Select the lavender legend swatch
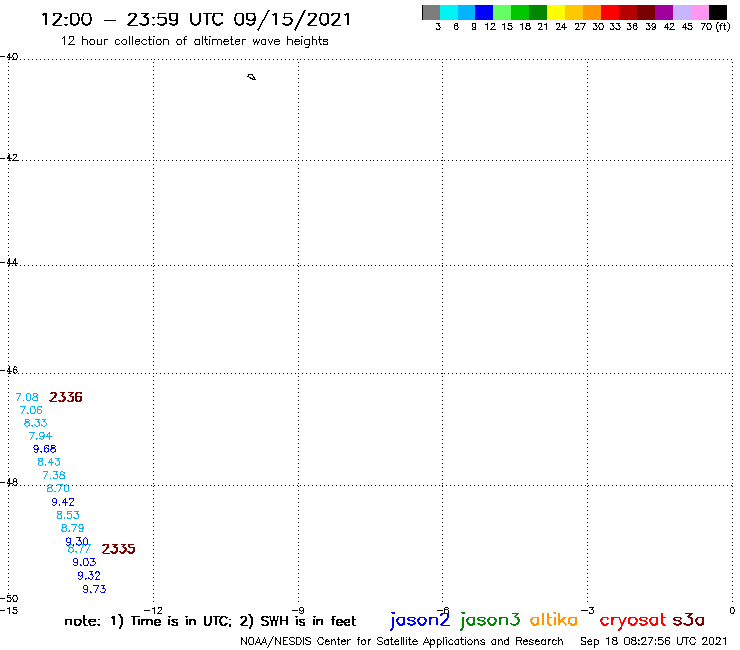 pos(681,12)
